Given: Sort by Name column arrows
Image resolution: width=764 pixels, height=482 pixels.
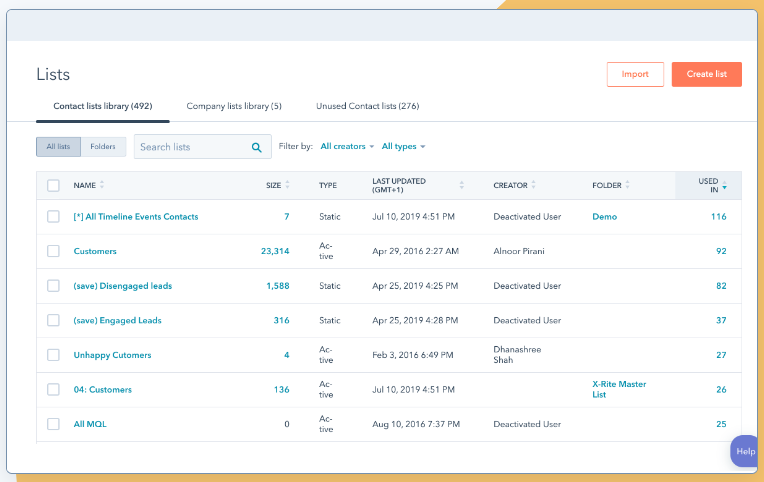Looking at the screenshot, I should coord(102,185).
